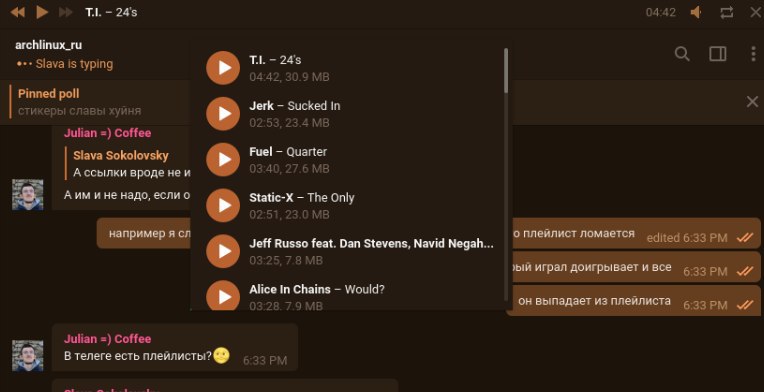Click 'Static-X – The Only' title text

coord(302,198)
